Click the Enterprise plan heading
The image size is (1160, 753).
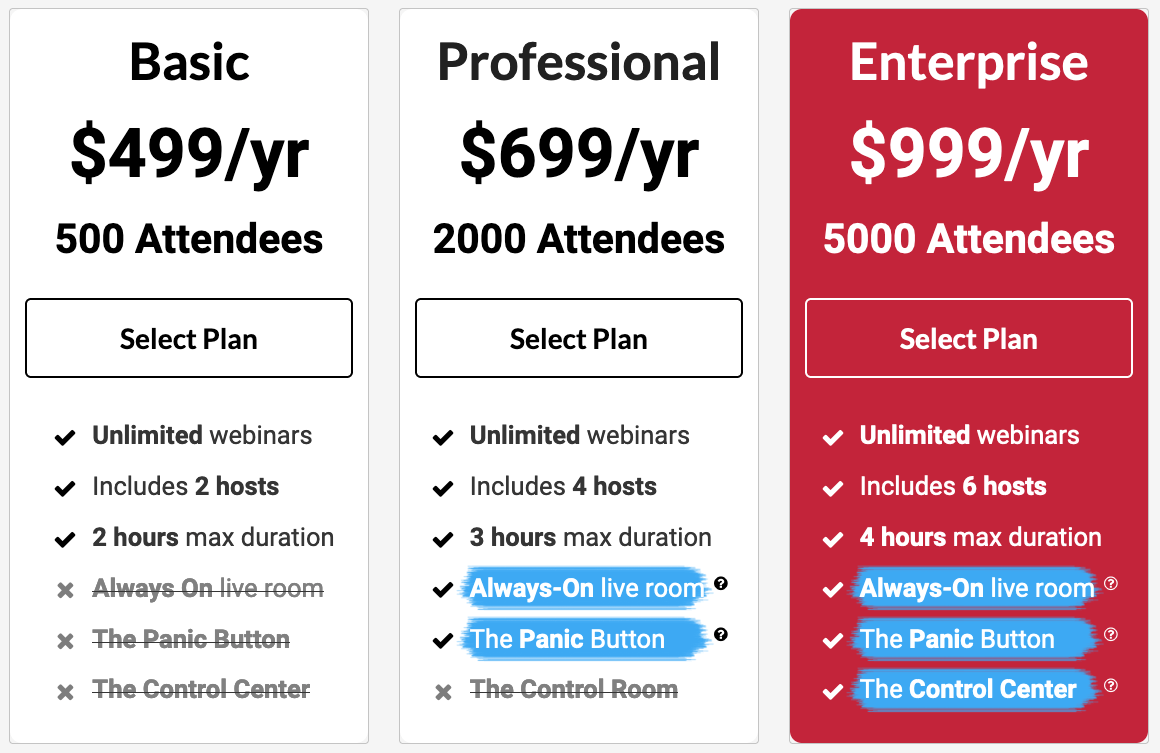tap(968, 62)
